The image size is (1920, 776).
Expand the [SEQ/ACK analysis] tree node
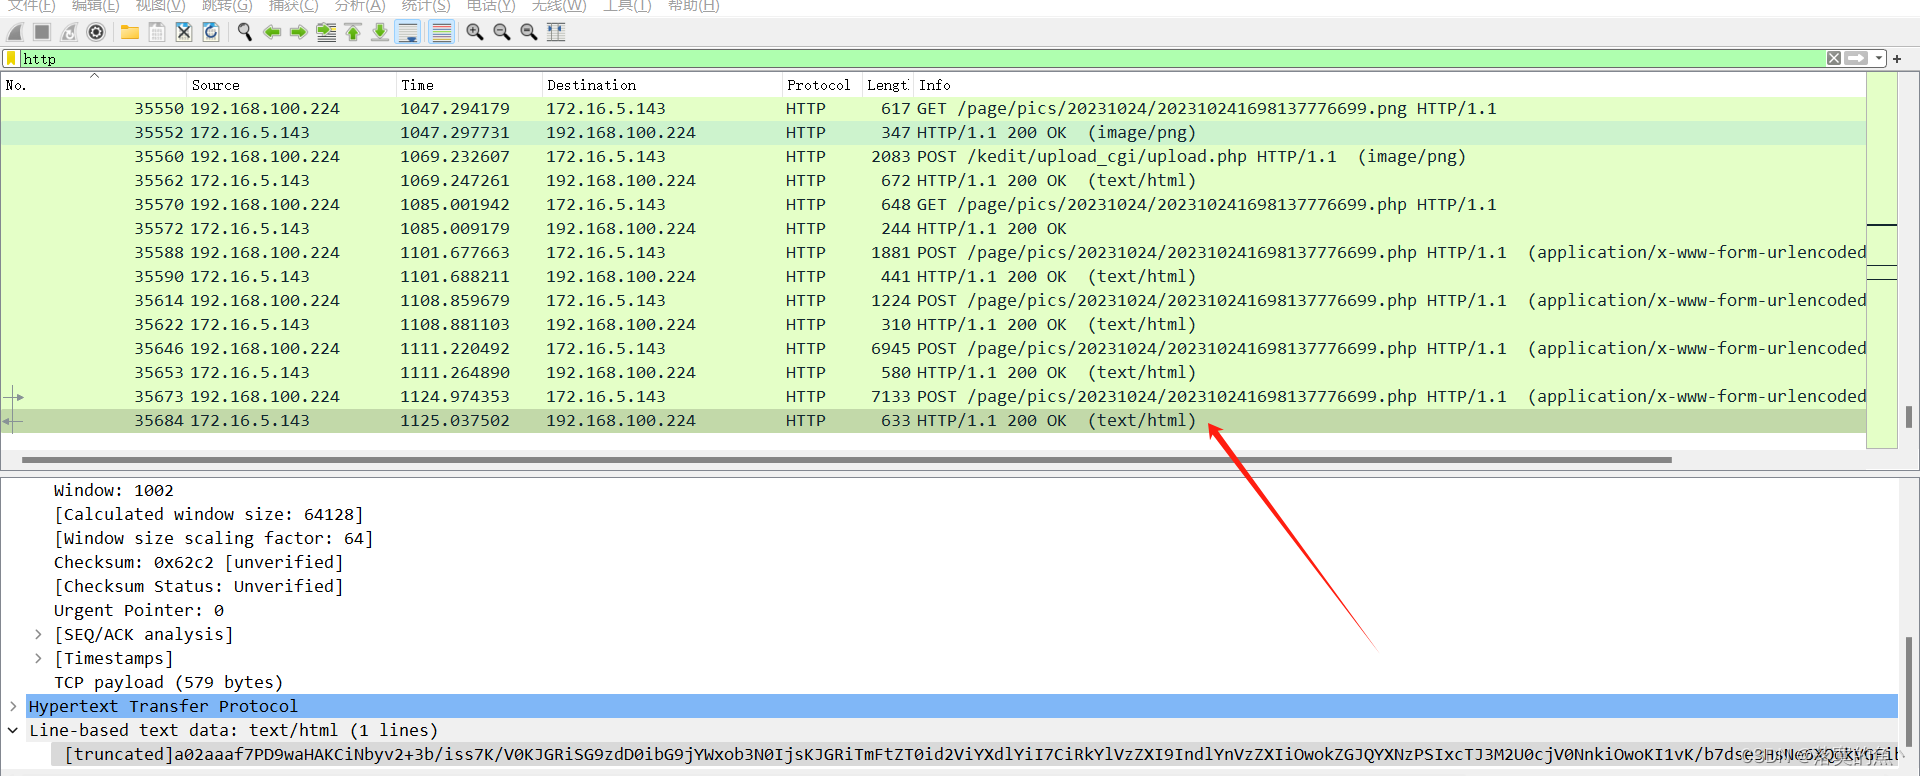[38, 634]
